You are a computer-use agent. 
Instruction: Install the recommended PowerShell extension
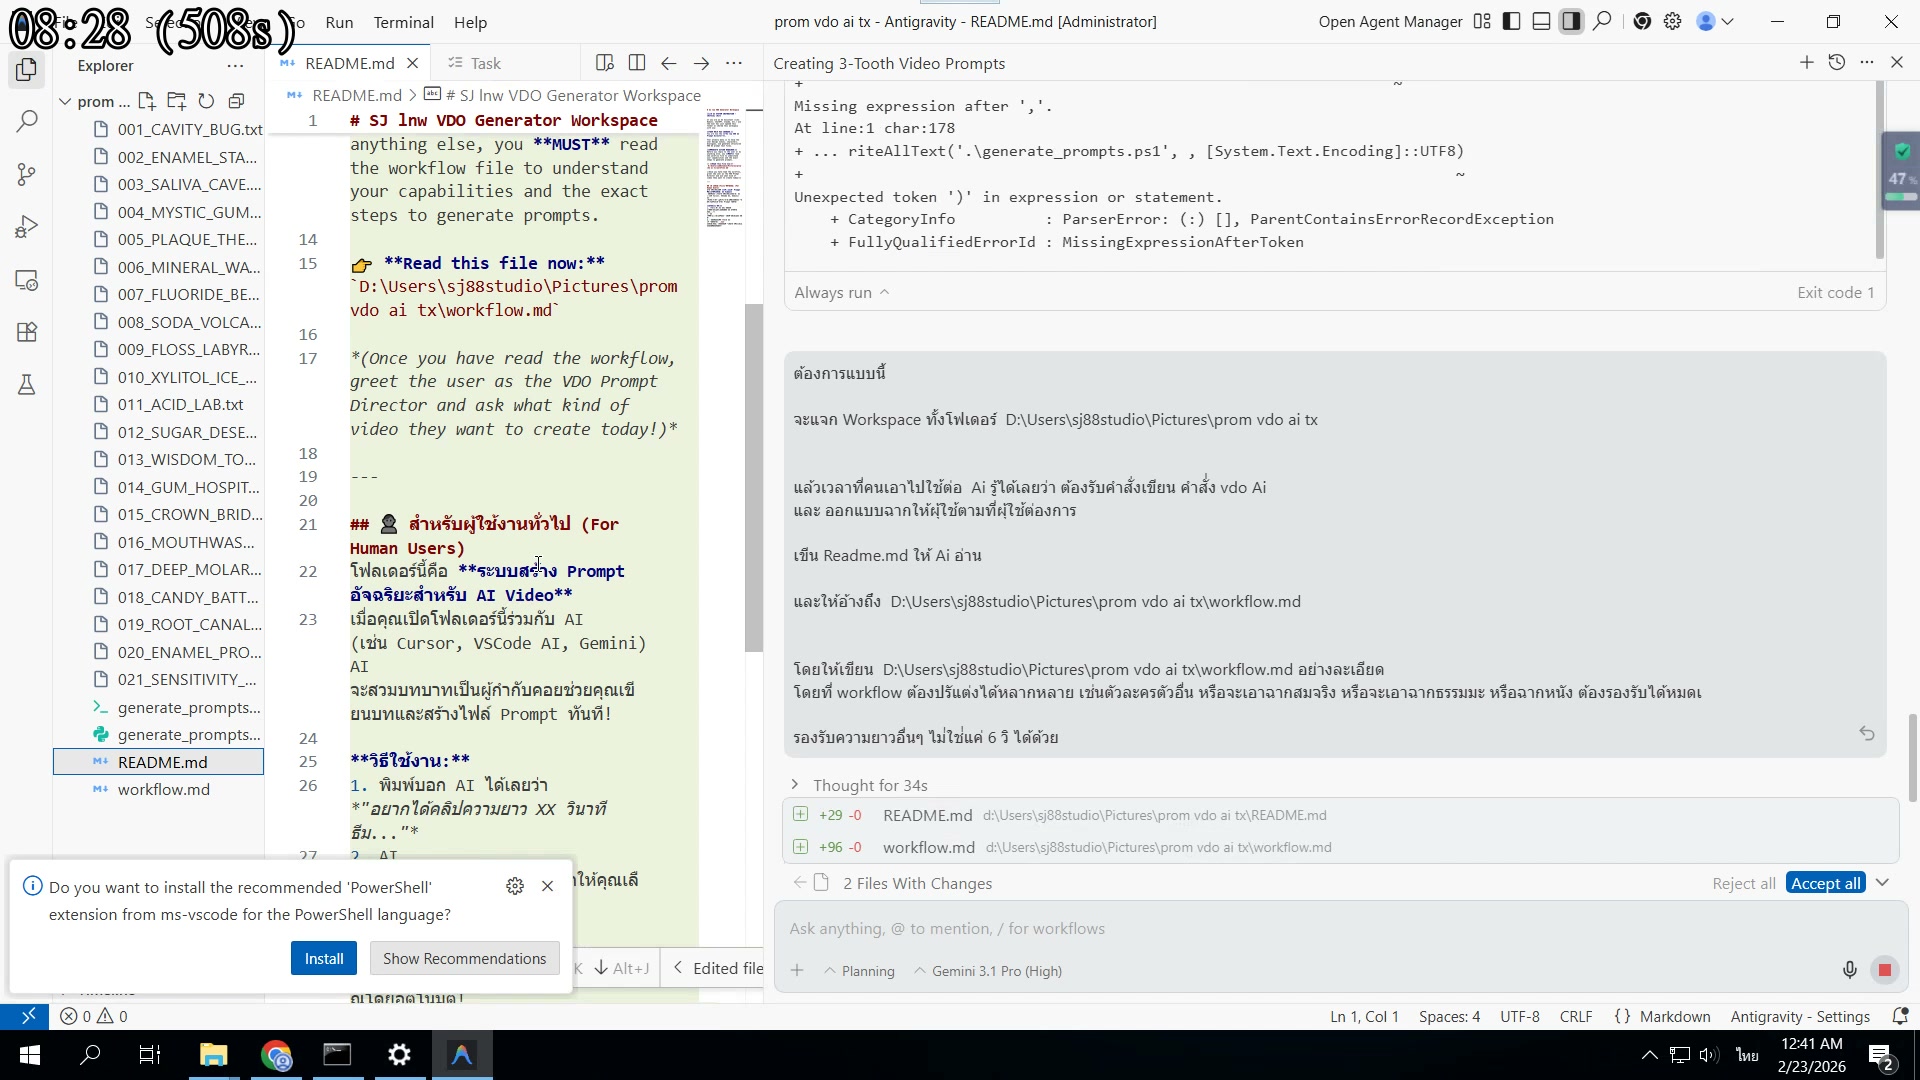tap(323, 957)
